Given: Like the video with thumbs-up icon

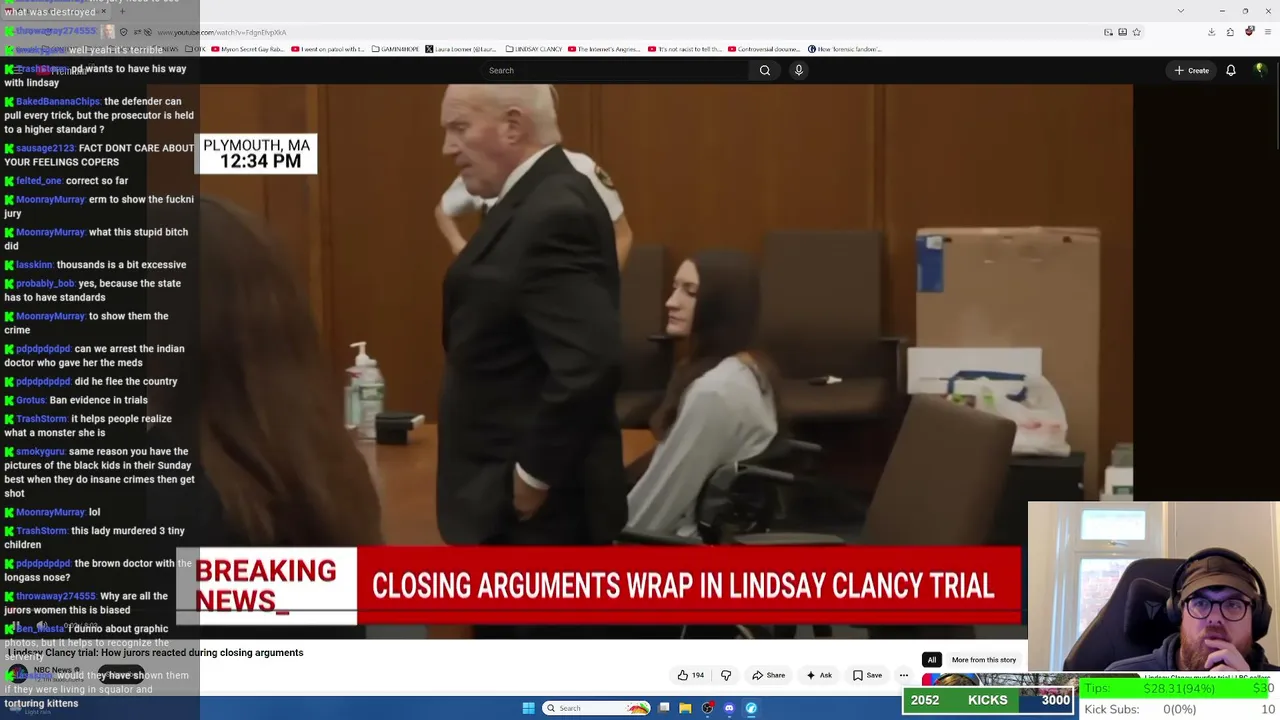Looking at the screenshot, I should click(x=691, y=675).
